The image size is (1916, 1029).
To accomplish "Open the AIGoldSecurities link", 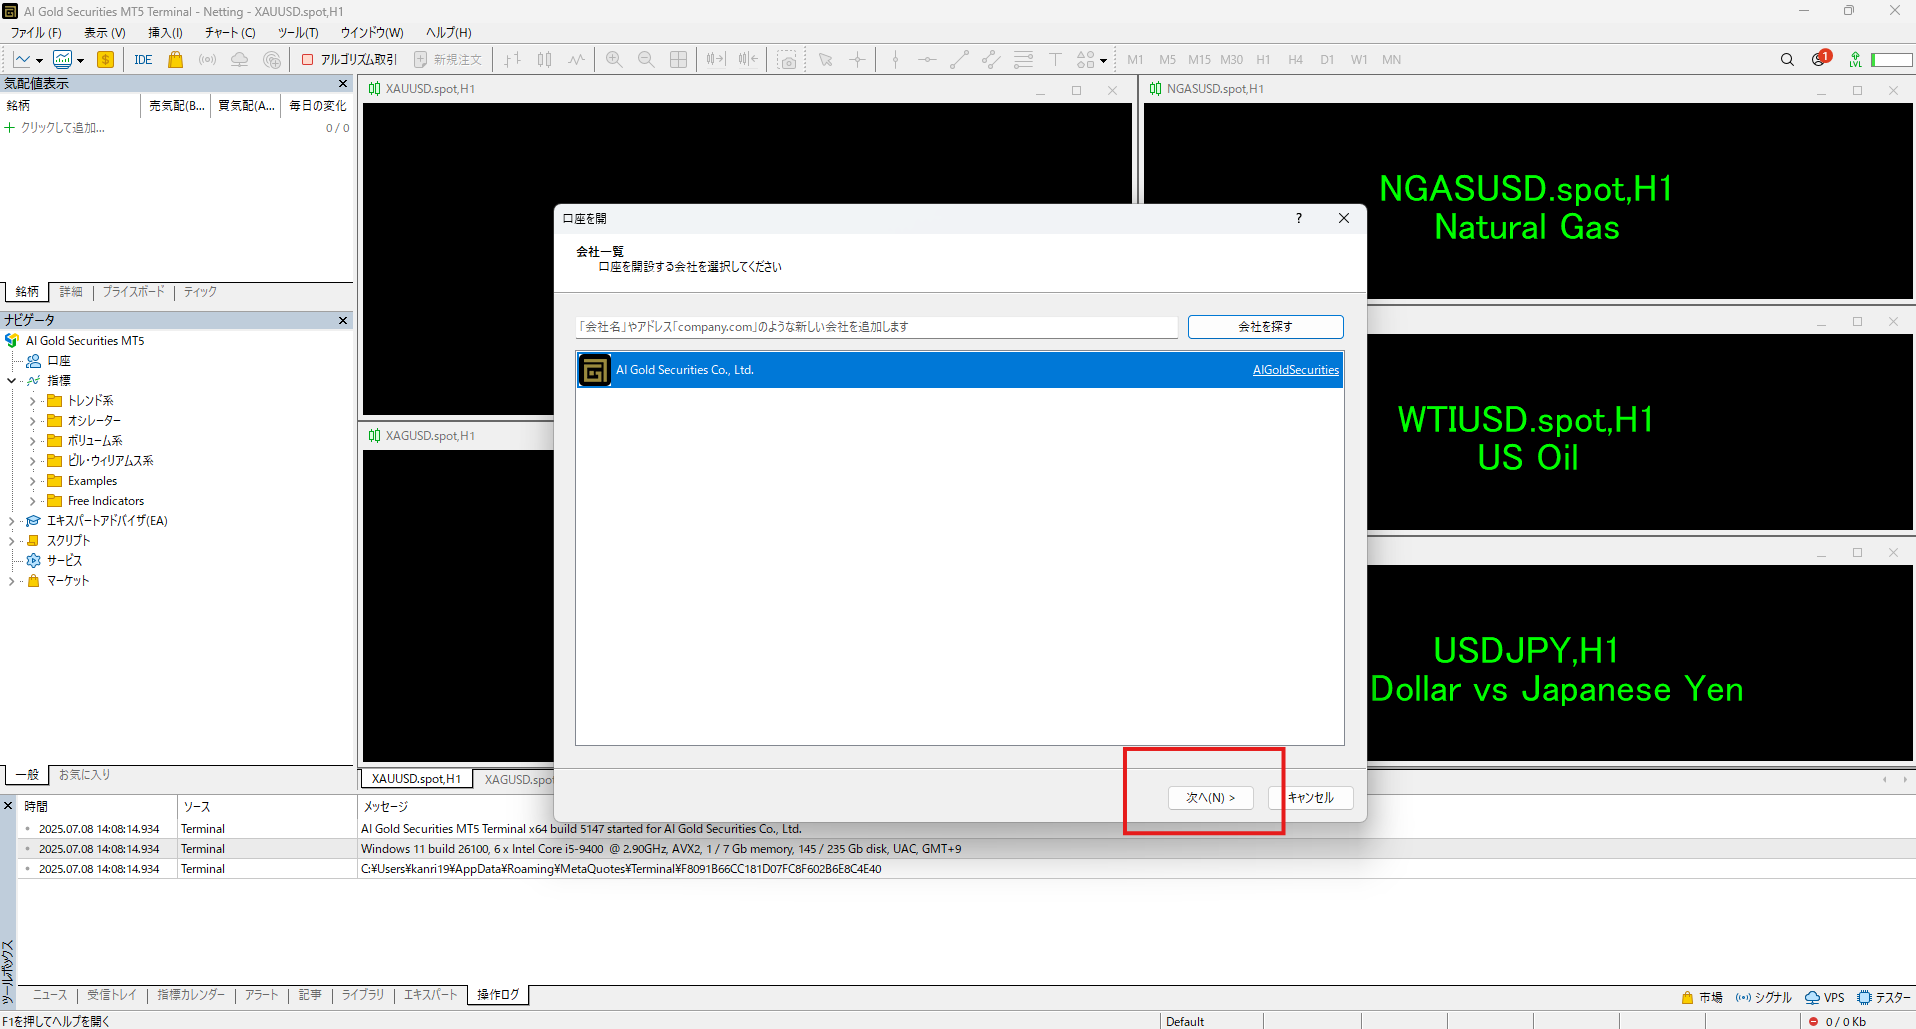I will pos(1295,370).
